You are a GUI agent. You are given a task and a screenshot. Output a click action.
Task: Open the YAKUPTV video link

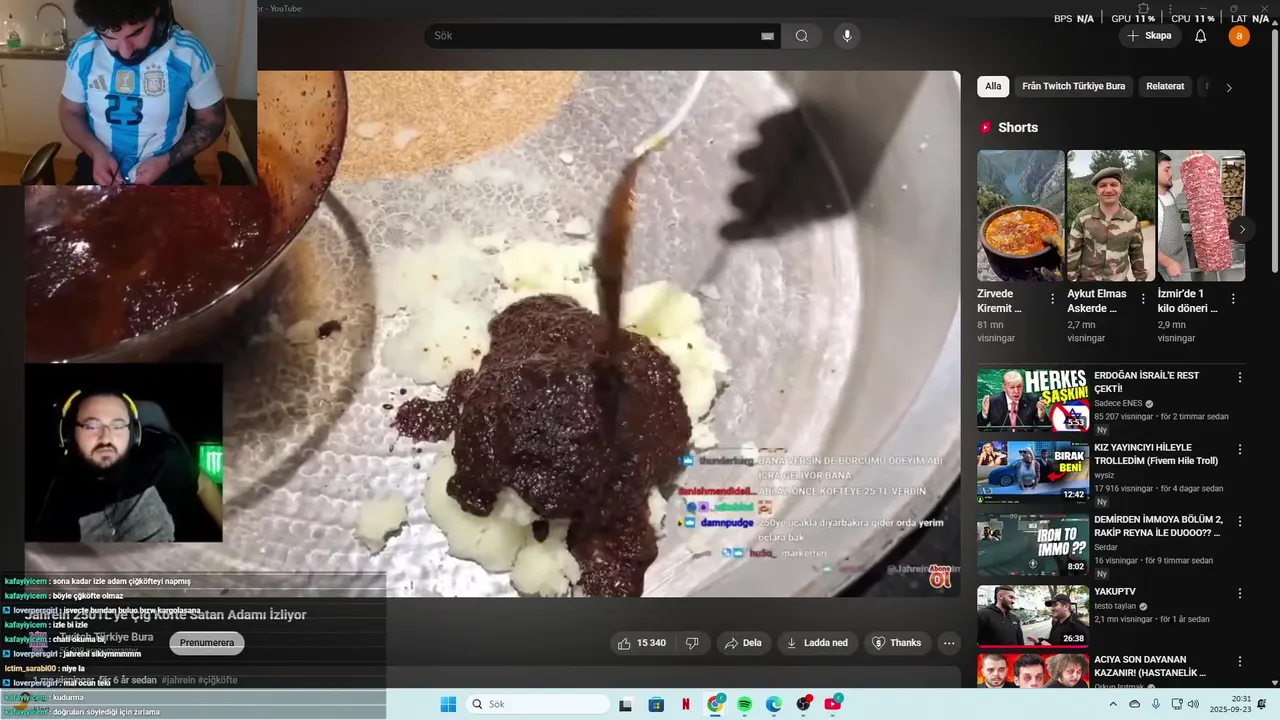[1115, 592]
